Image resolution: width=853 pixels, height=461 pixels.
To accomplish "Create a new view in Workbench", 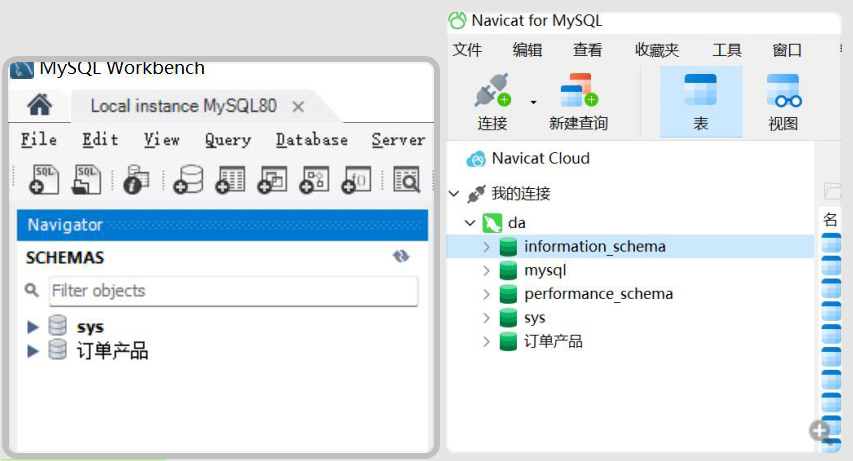I will (x=272, y=179).
